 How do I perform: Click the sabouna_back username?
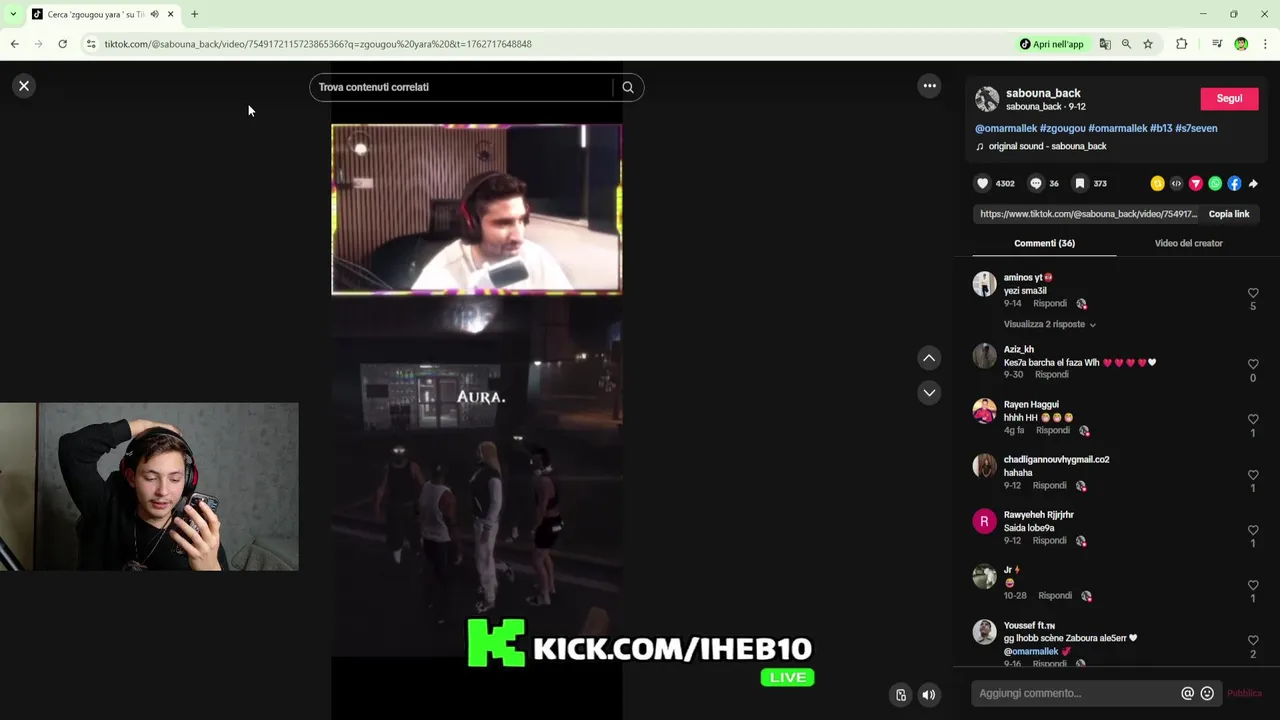click(1043, 93)
